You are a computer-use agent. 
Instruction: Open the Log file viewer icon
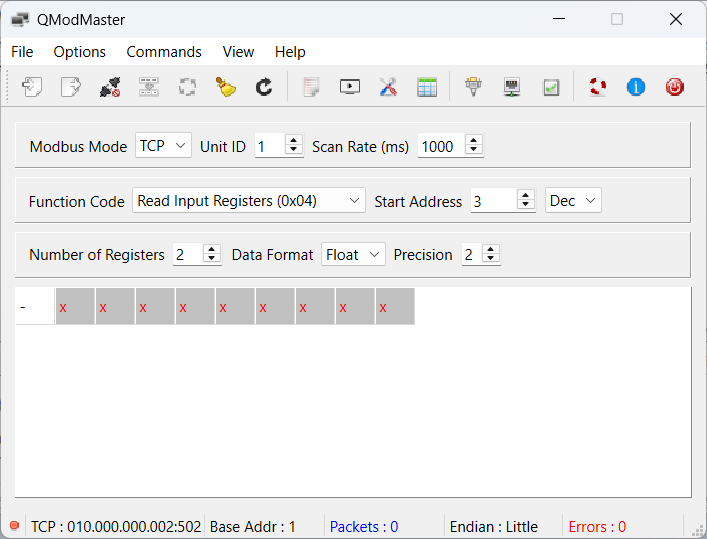point(311,87)
